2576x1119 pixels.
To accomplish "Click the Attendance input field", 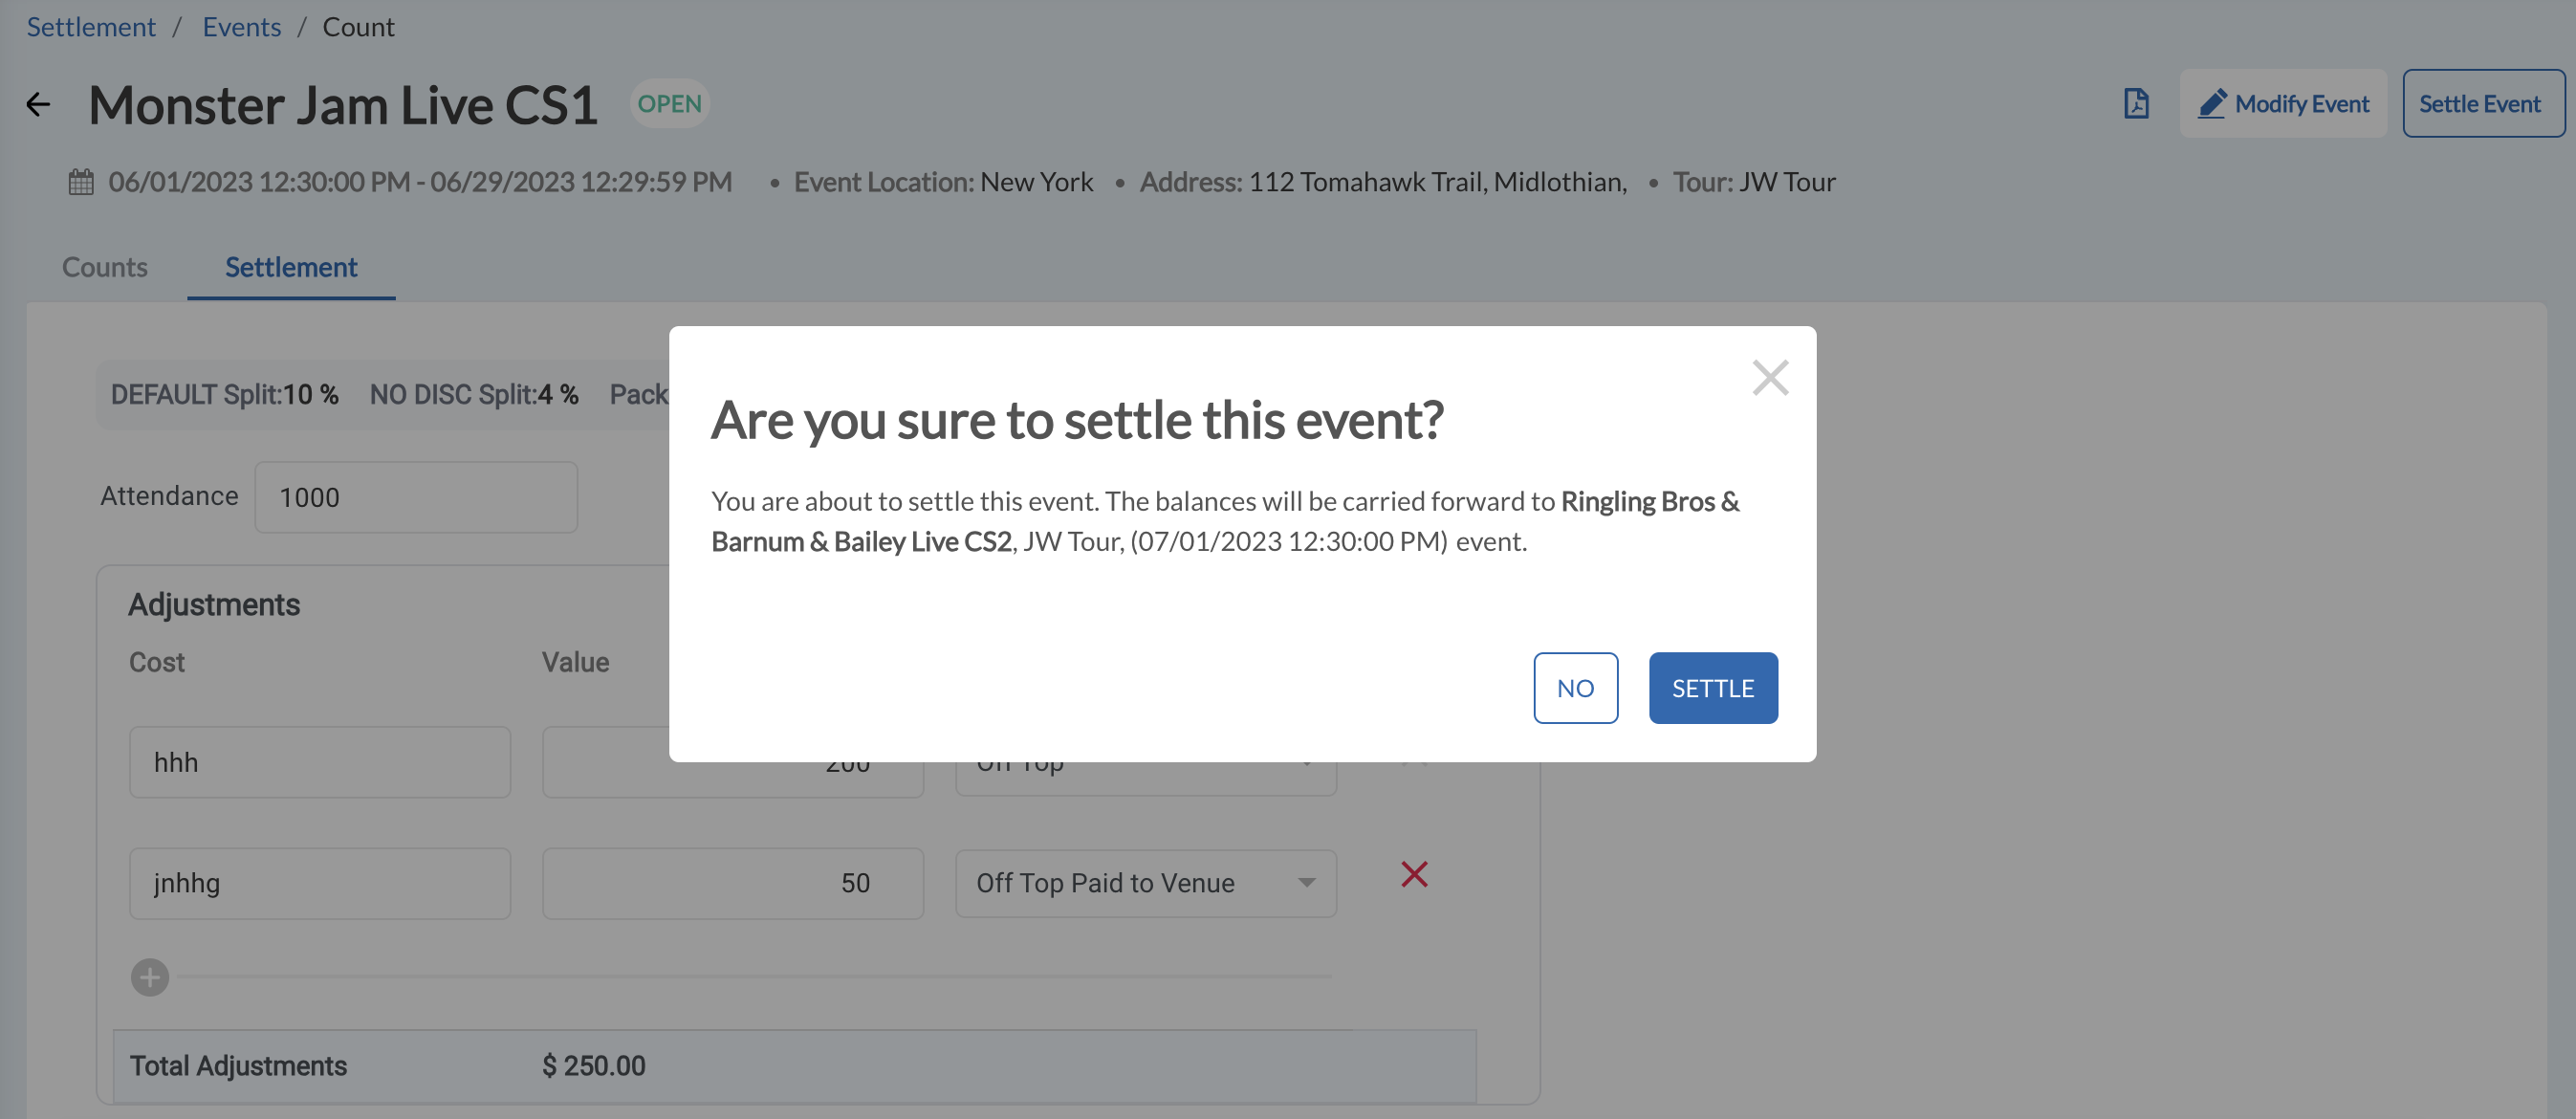I will point(416,497).
